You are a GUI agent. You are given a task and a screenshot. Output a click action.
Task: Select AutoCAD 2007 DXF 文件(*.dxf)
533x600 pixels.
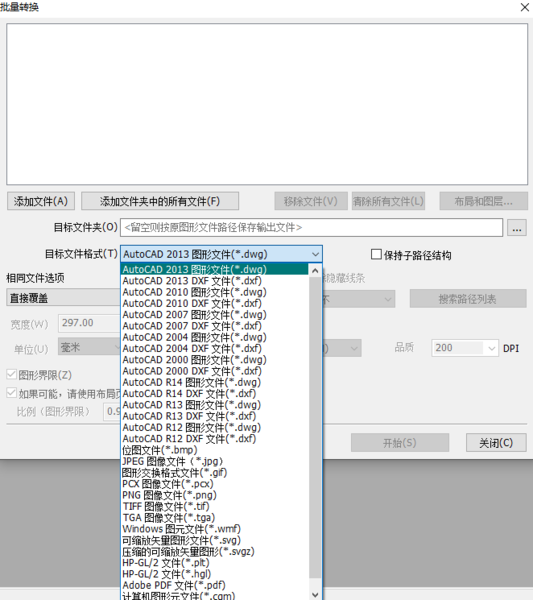(215, 326)
